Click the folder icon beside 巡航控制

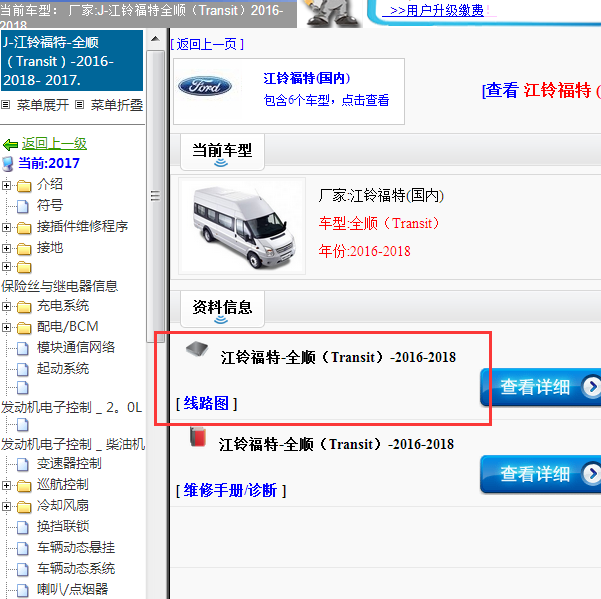(24, 486)
